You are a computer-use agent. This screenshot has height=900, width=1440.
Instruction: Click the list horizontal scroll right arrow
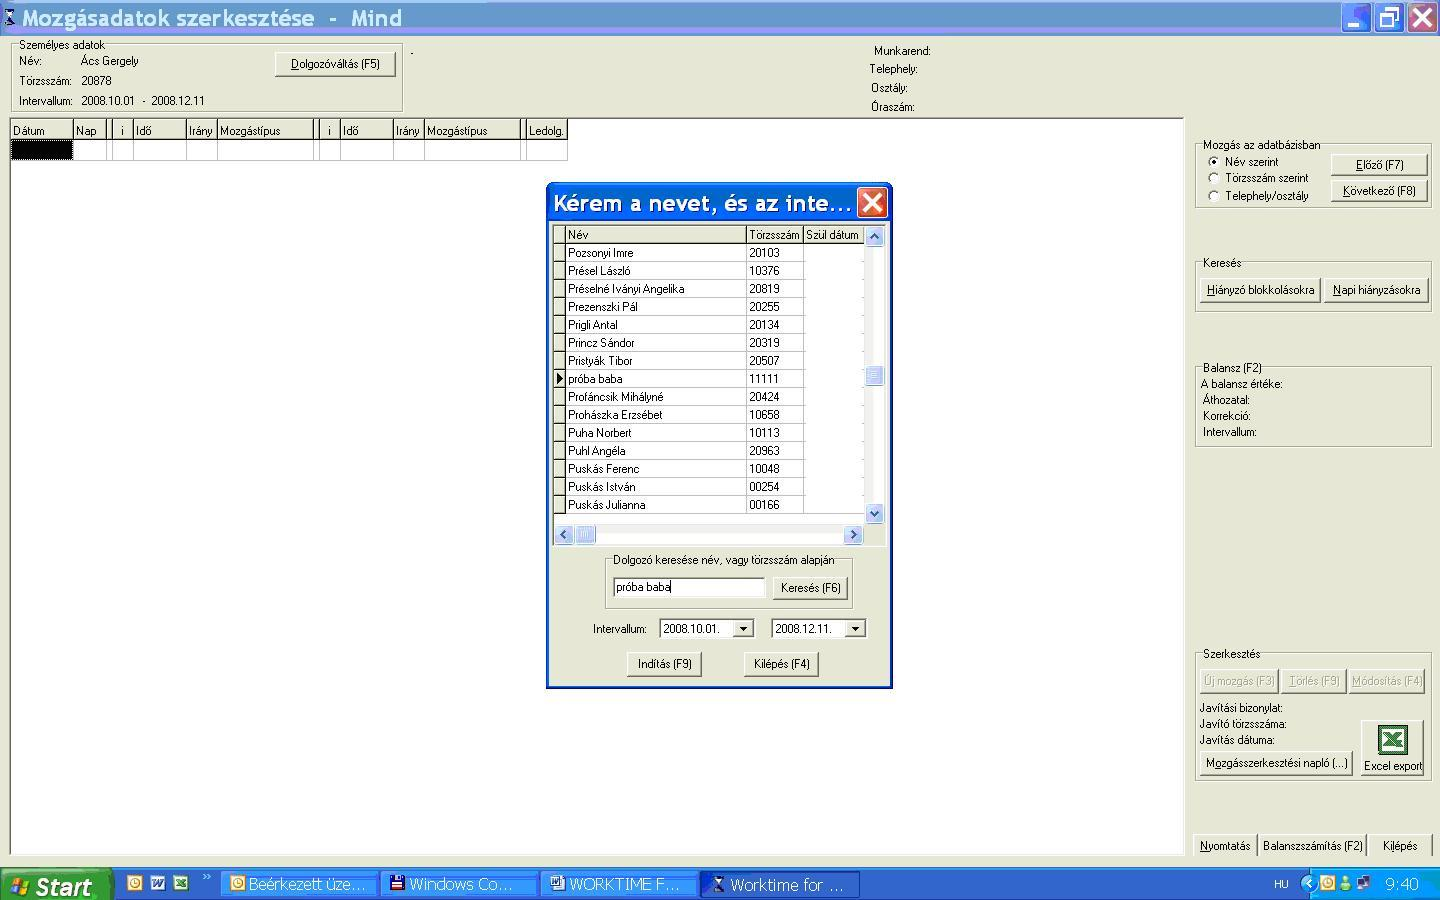pyautogui.click(x=853, y=535)
